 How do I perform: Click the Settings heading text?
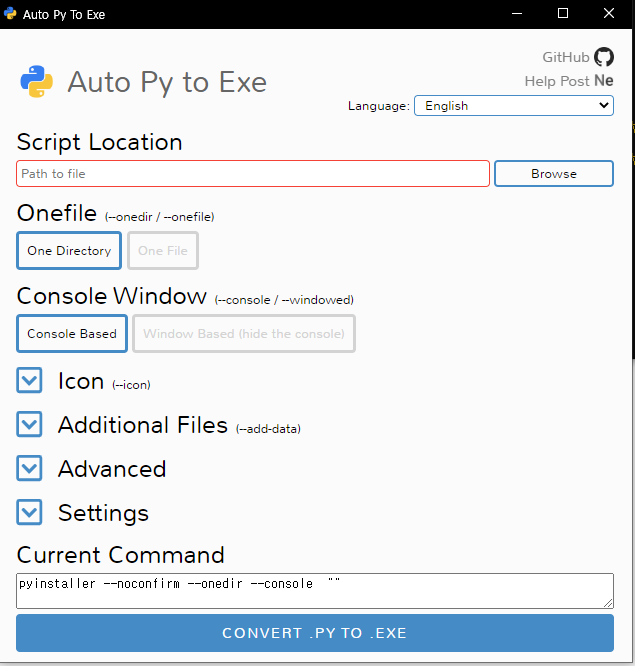point(103,513)
